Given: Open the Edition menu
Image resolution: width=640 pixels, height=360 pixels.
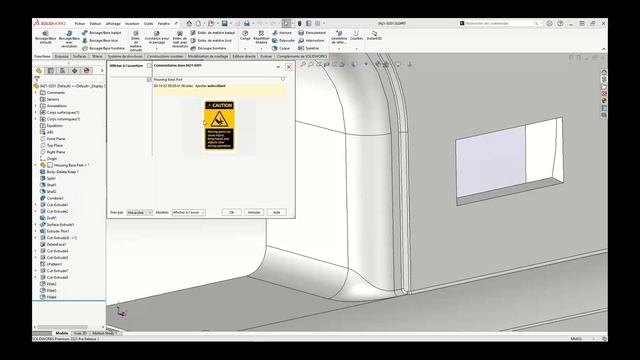Looking at the screenshot, I should click(96, 24).
